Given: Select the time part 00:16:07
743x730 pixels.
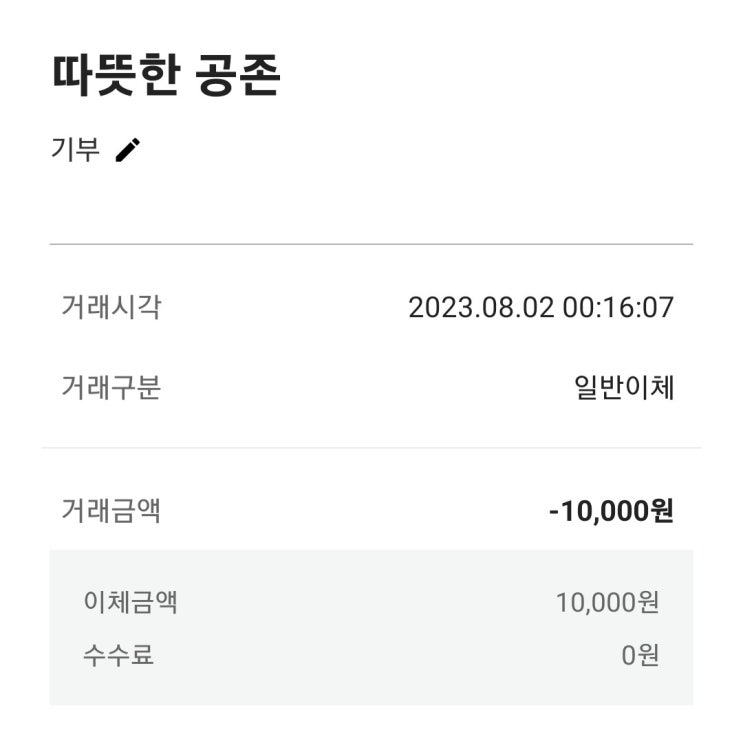Looking at the screenshot, I should (618, 307).
